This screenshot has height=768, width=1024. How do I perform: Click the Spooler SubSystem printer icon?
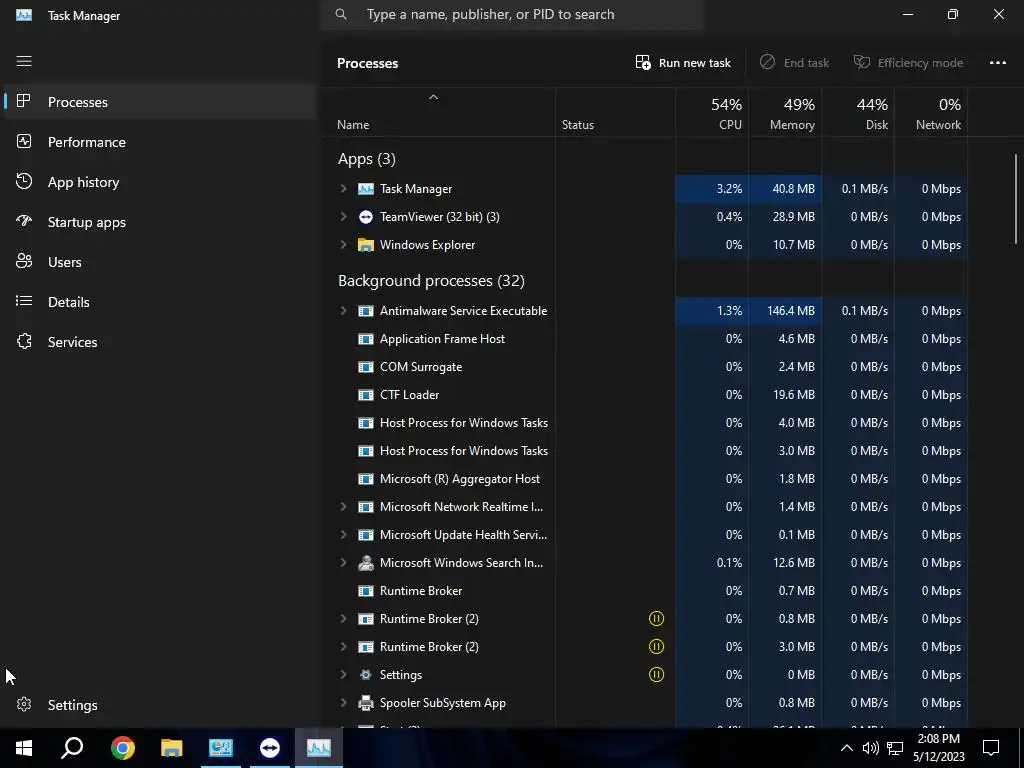coord(366,703)
